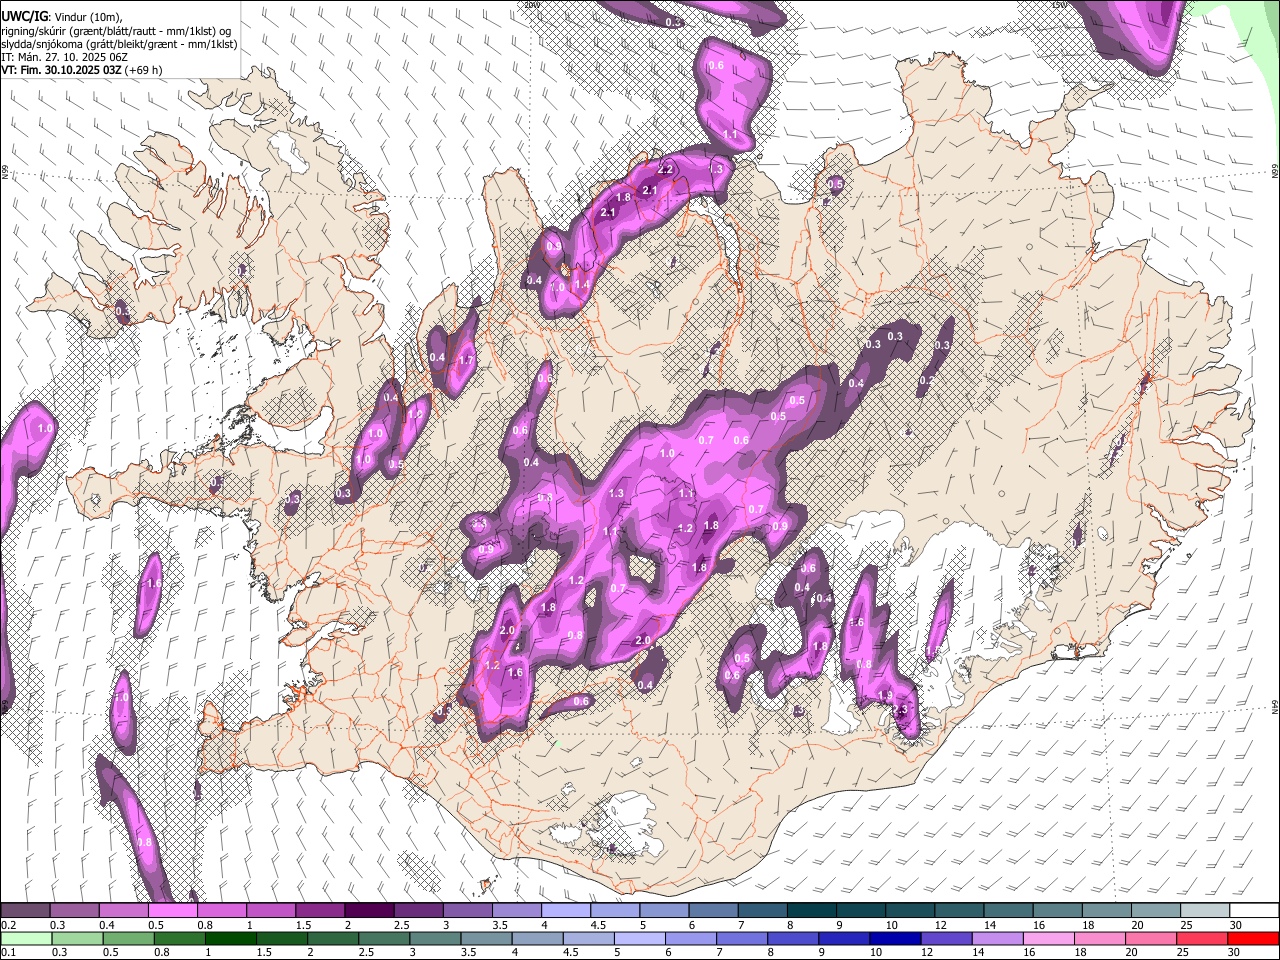Pick pale grey upper swatch between 25 and 30
The width and height of the screenshot is (1280, 960).
1206,911
